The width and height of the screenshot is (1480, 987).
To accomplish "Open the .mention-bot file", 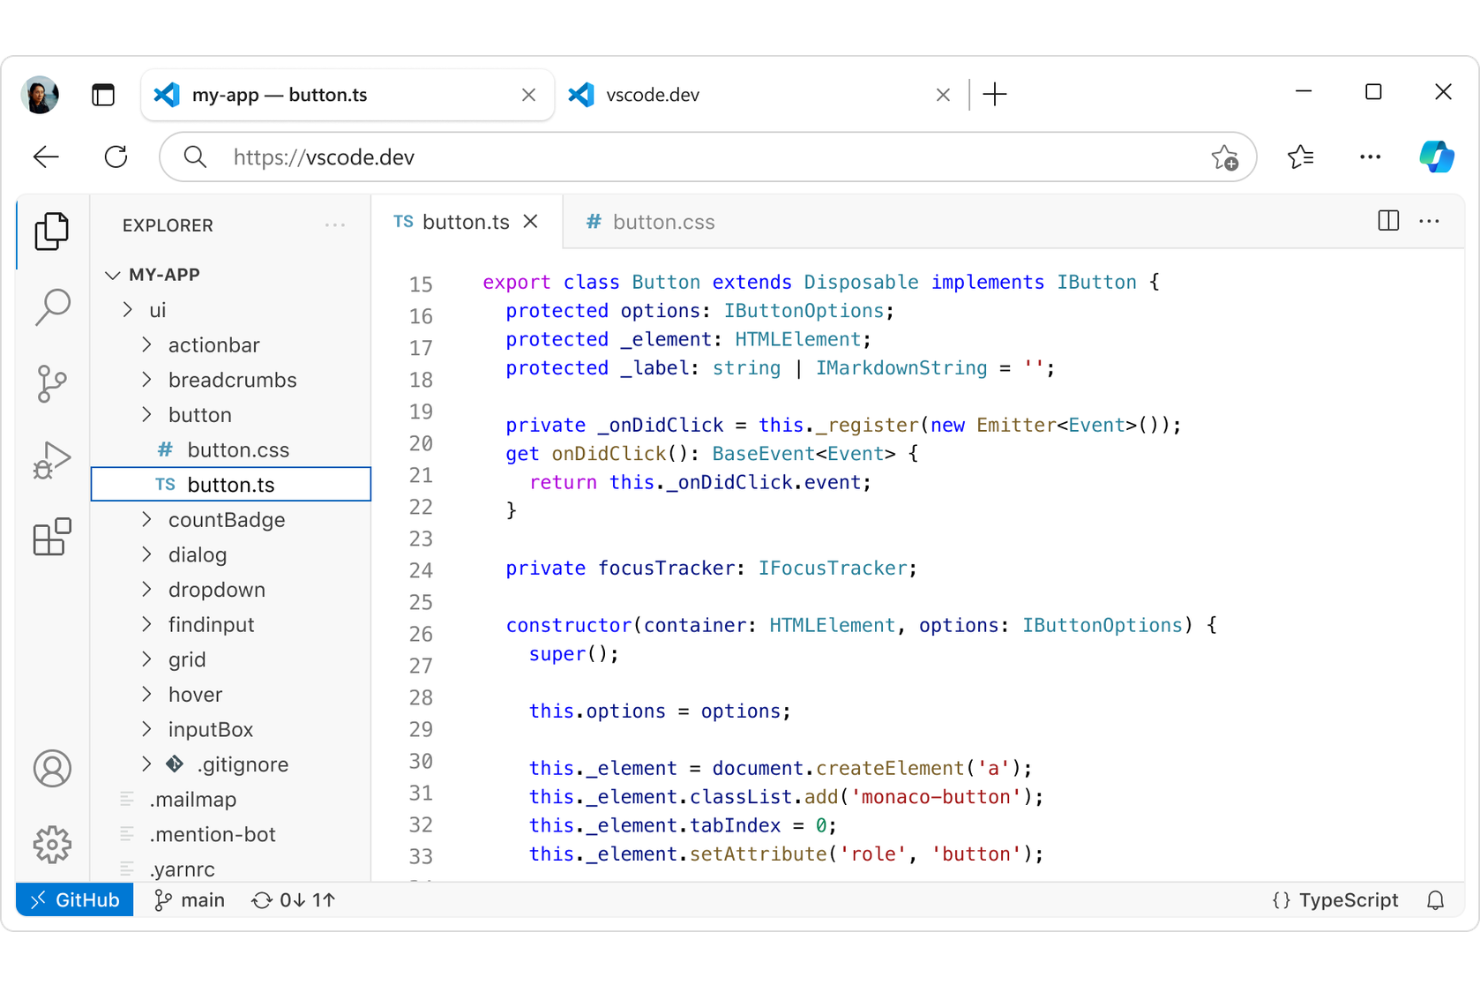I will click(231, 835).
